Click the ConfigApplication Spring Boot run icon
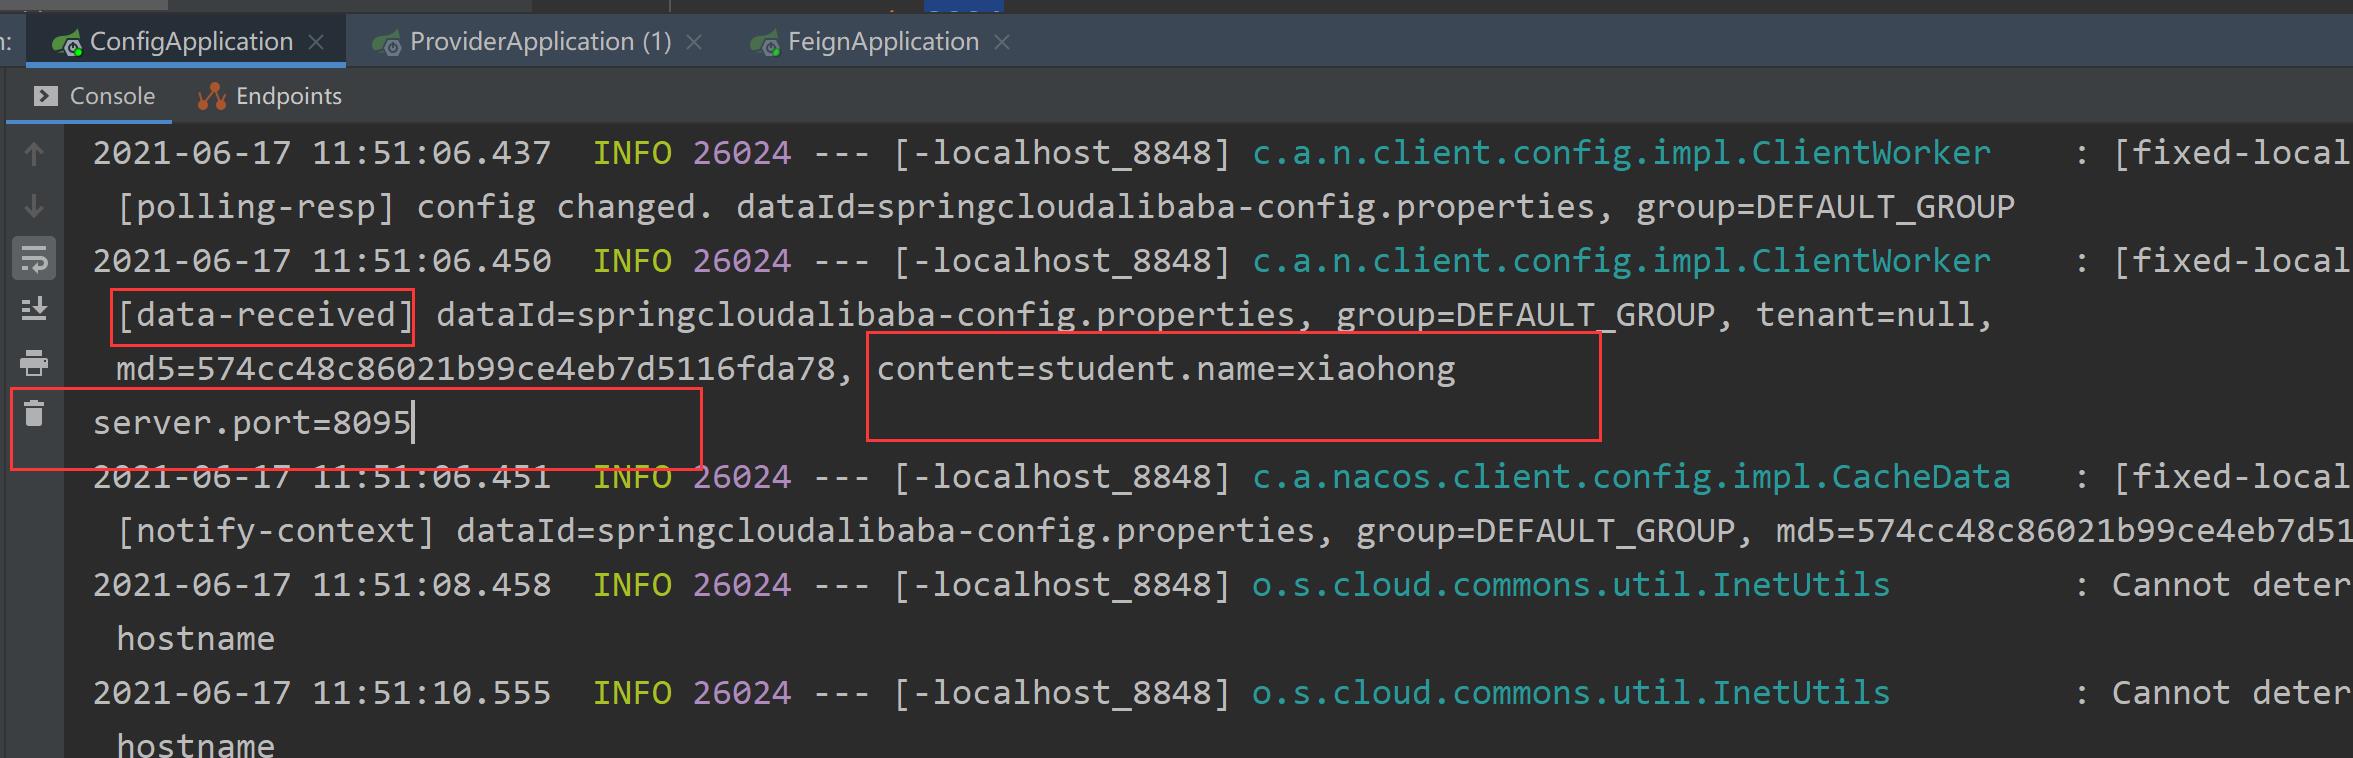2353x758 pixels. (67, 44)
